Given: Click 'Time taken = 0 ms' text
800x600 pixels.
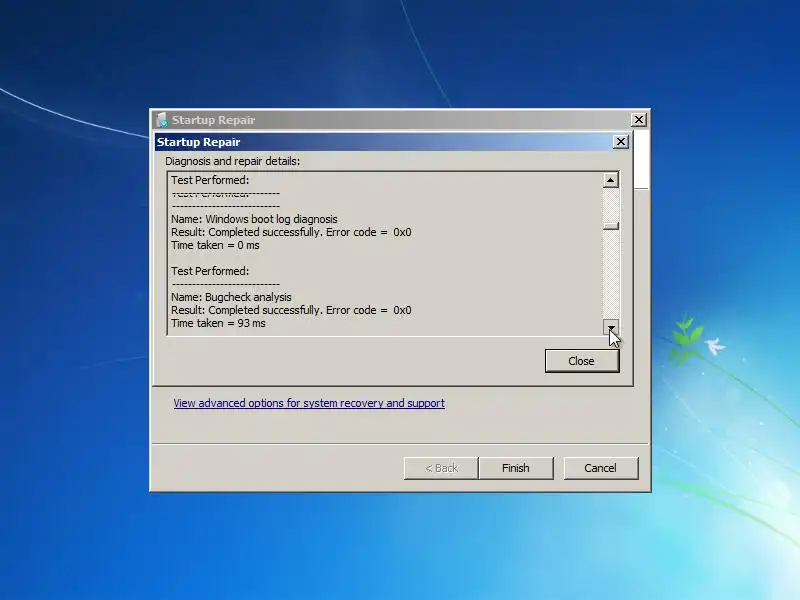Looking at the screenshot, I should point(215,245).
